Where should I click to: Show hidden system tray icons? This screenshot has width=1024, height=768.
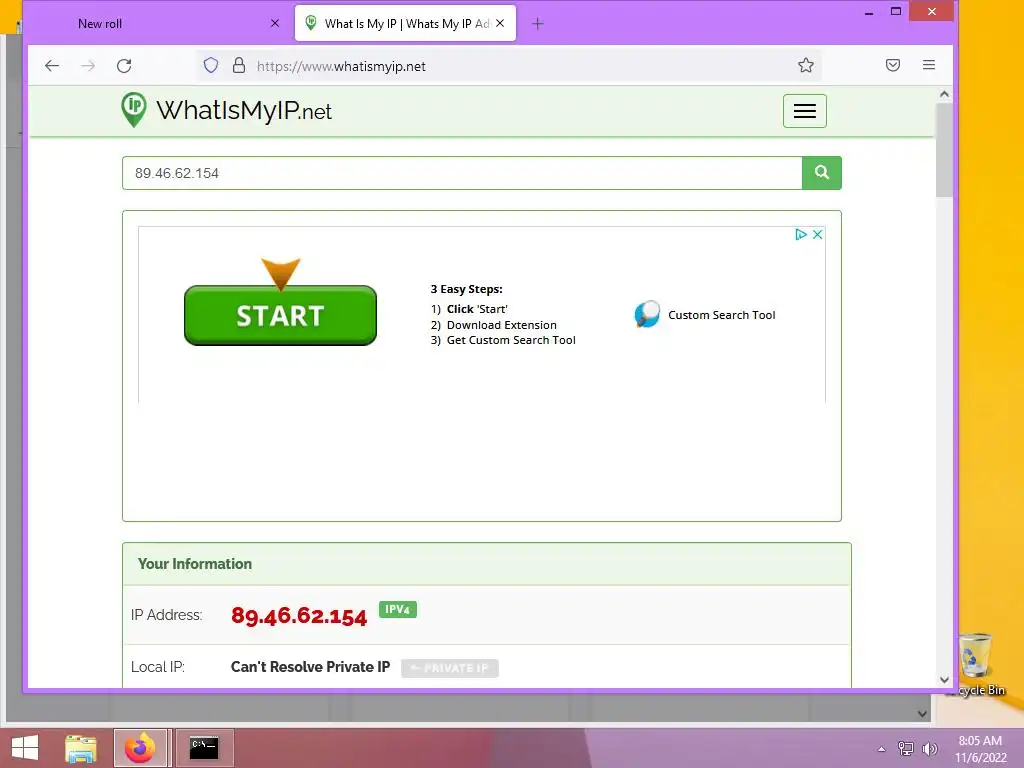tap(882, 749)
